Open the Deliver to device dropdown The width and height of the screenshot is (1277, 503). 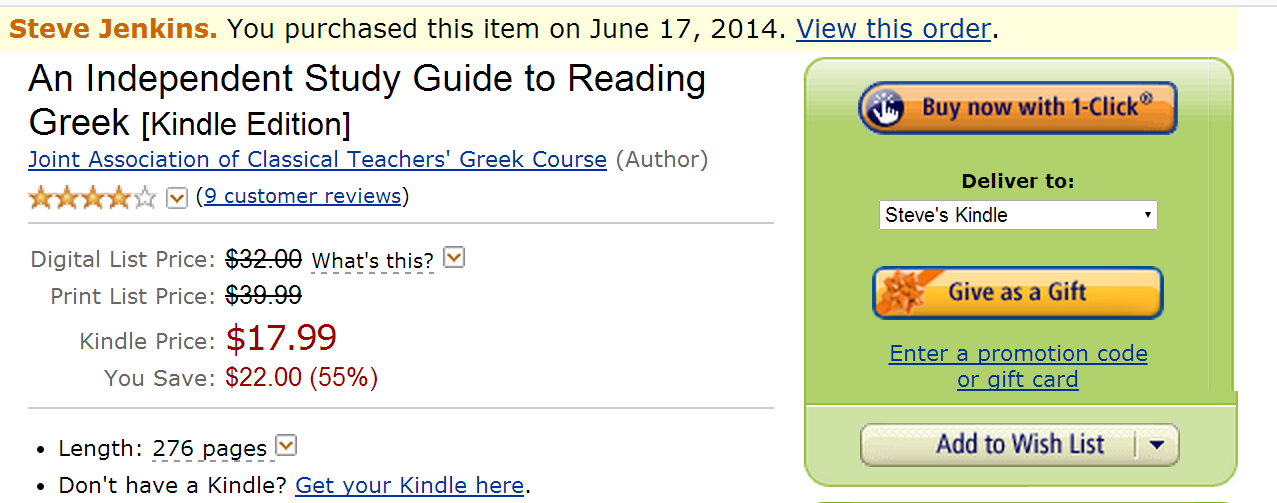click(1018, 215)
